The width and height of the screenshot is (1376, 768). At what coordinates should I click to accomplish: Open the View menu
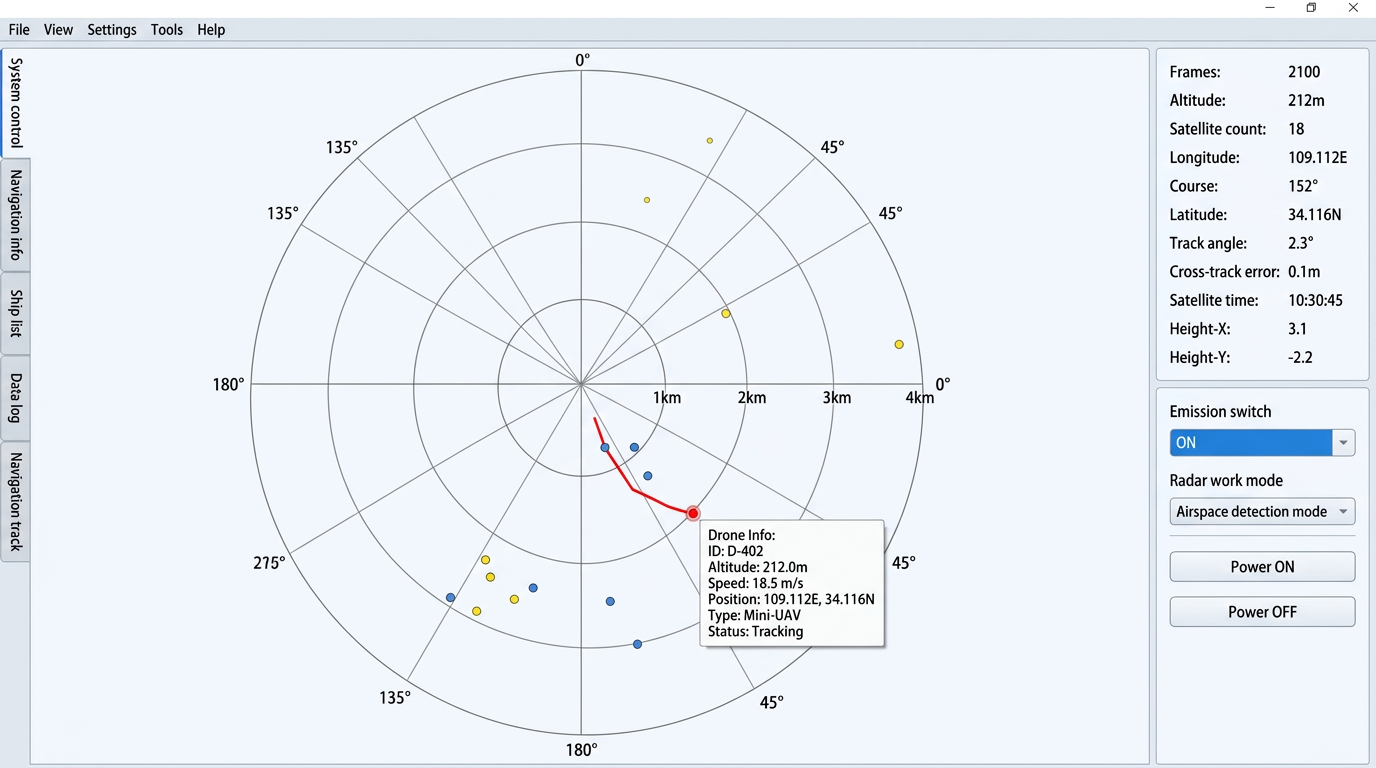click(x=58, y=30)
